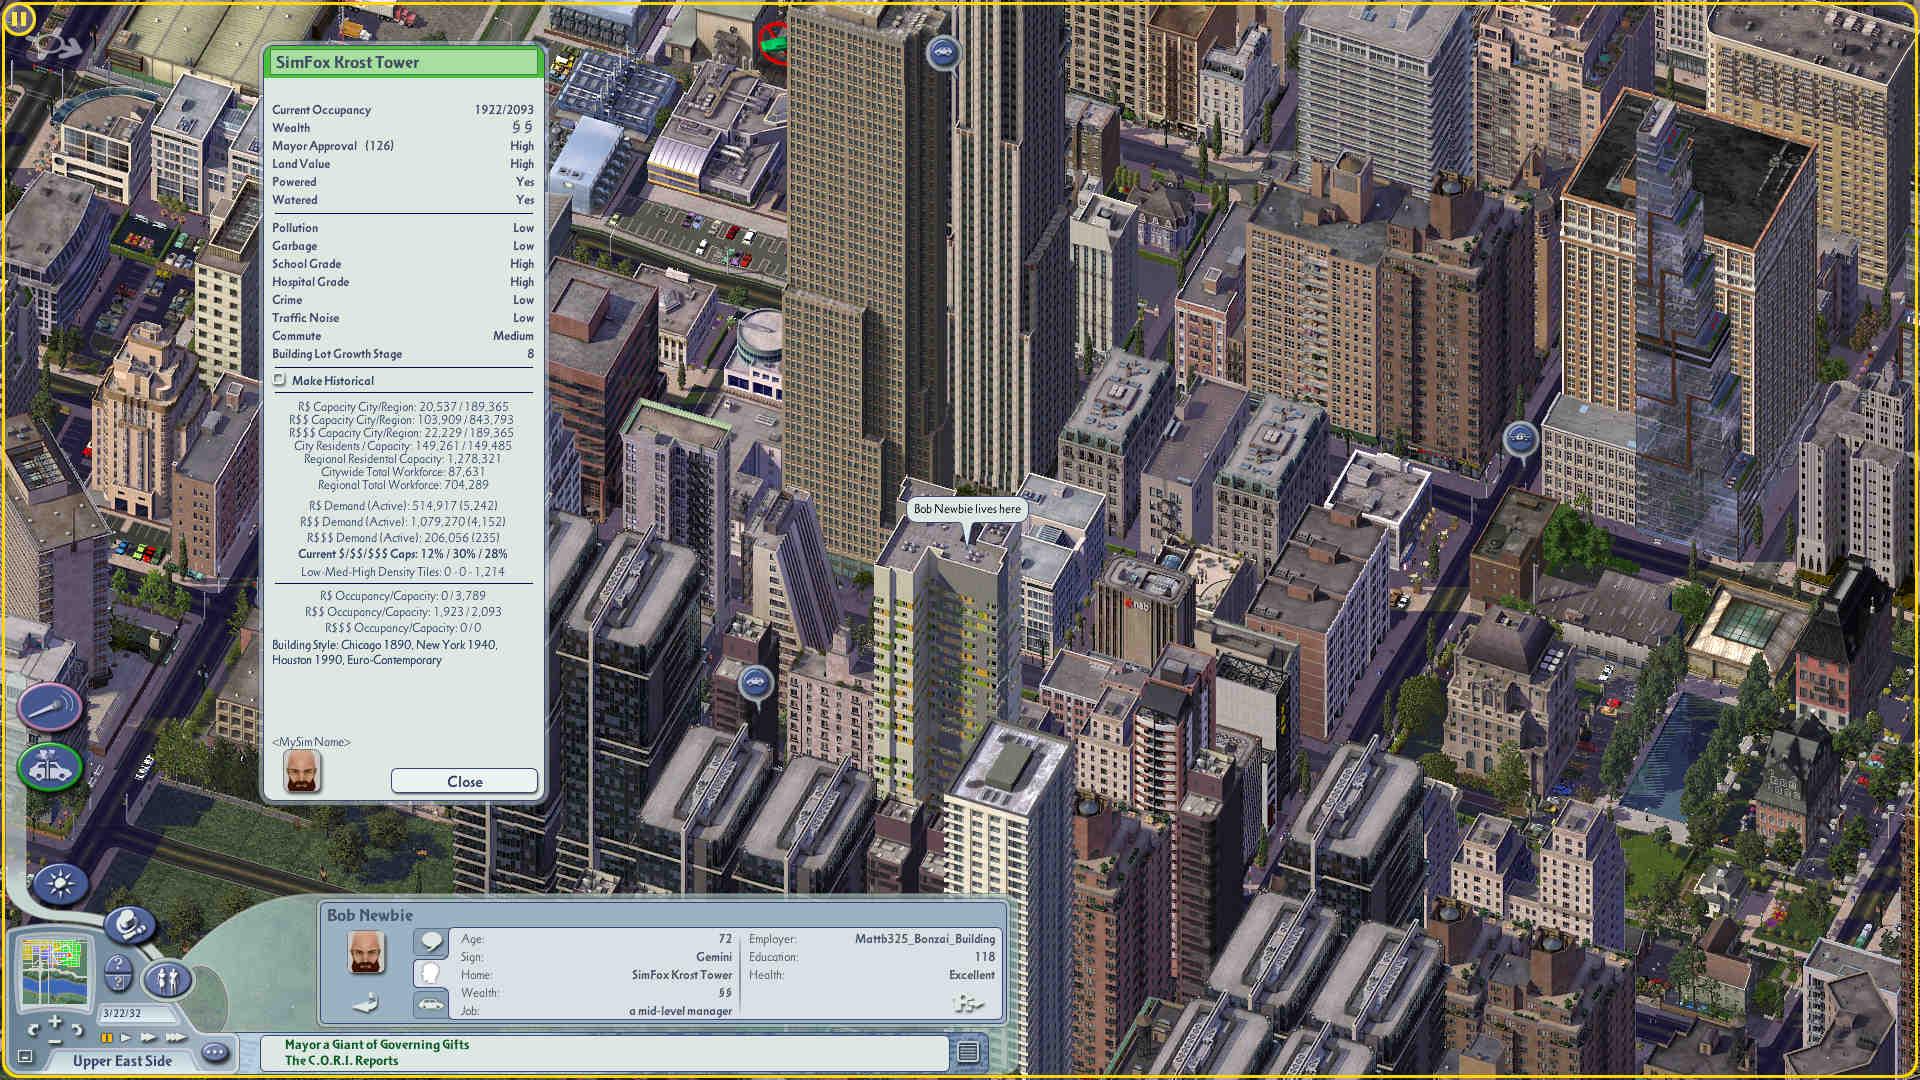Set simulation to fastest triple-arrow speed
This screenshot has width=1920, height=1080.
[174, 1038]
